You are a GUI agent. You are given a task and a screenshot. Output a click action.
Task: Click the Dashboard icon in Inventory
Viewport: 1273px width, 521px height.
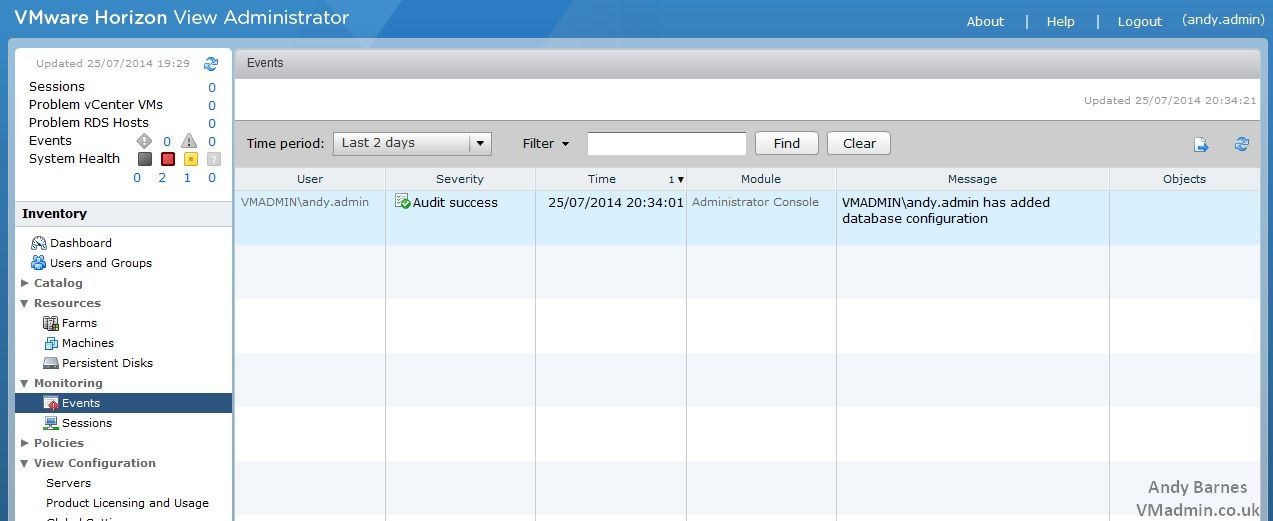point(39,243)
